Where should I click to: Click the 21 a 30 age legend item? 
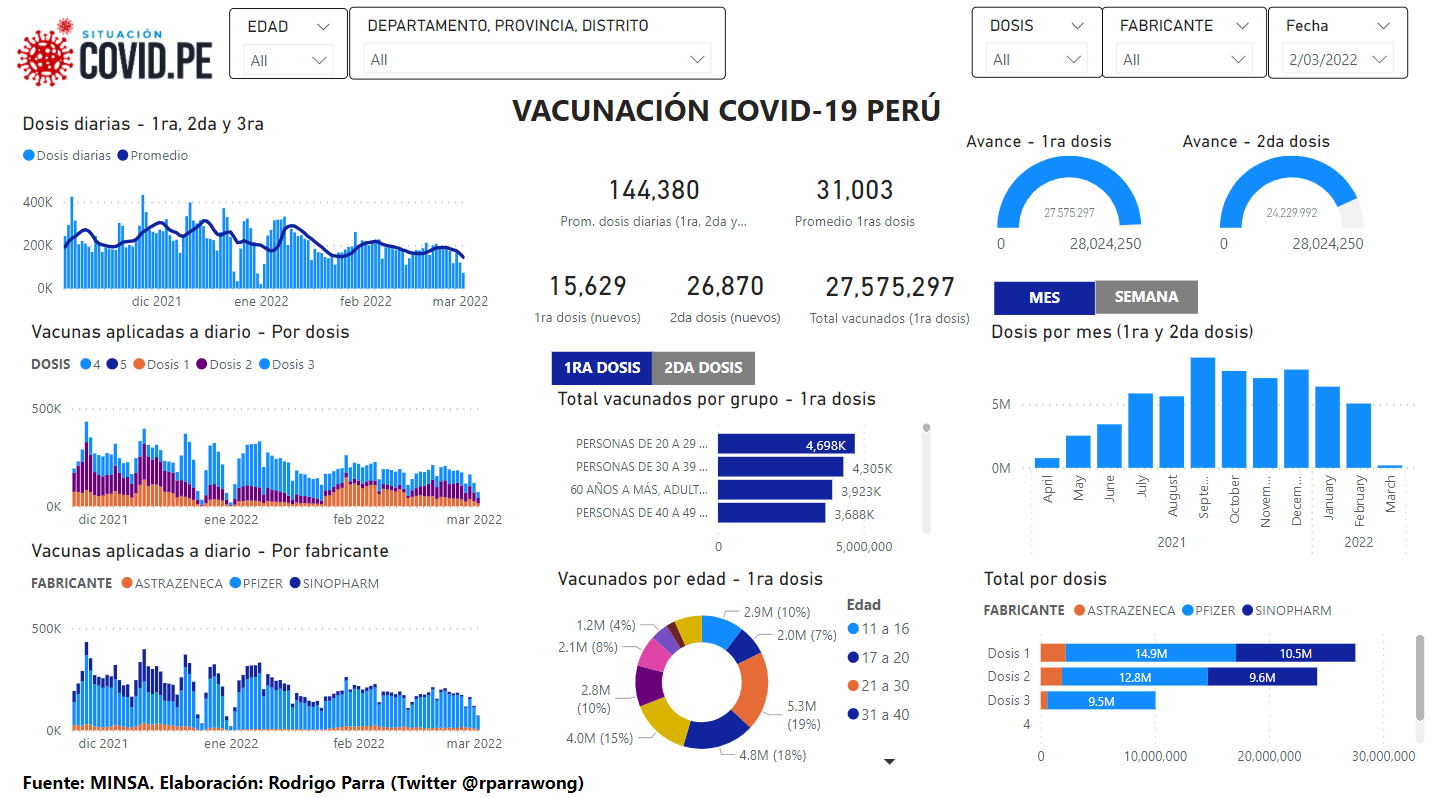coord(878,686)
